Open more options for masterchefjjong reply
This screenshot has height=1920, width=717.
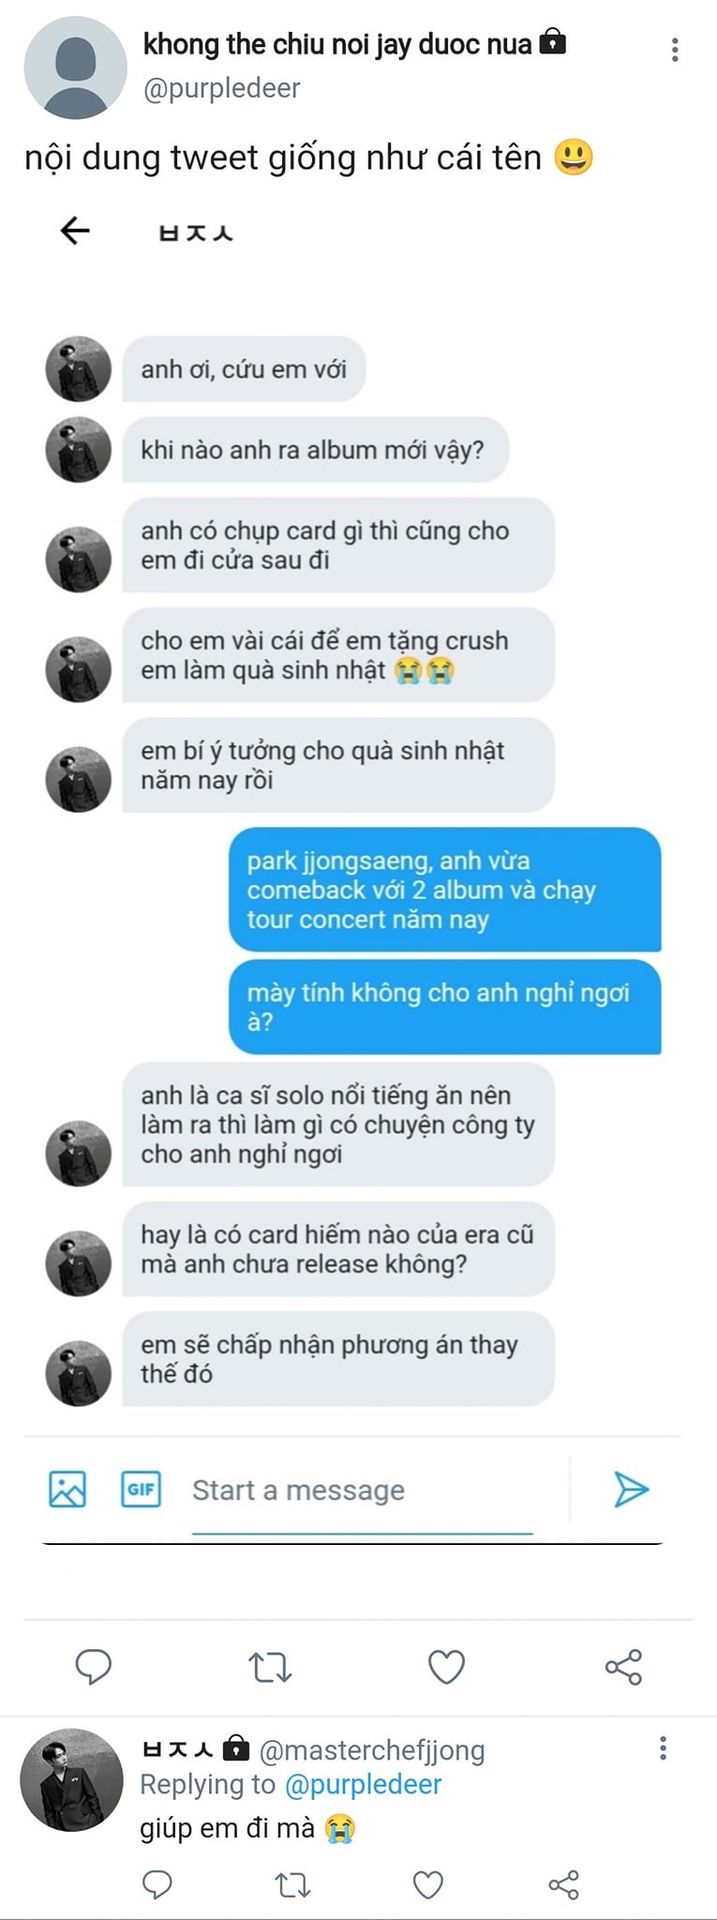click(663, 1748)
